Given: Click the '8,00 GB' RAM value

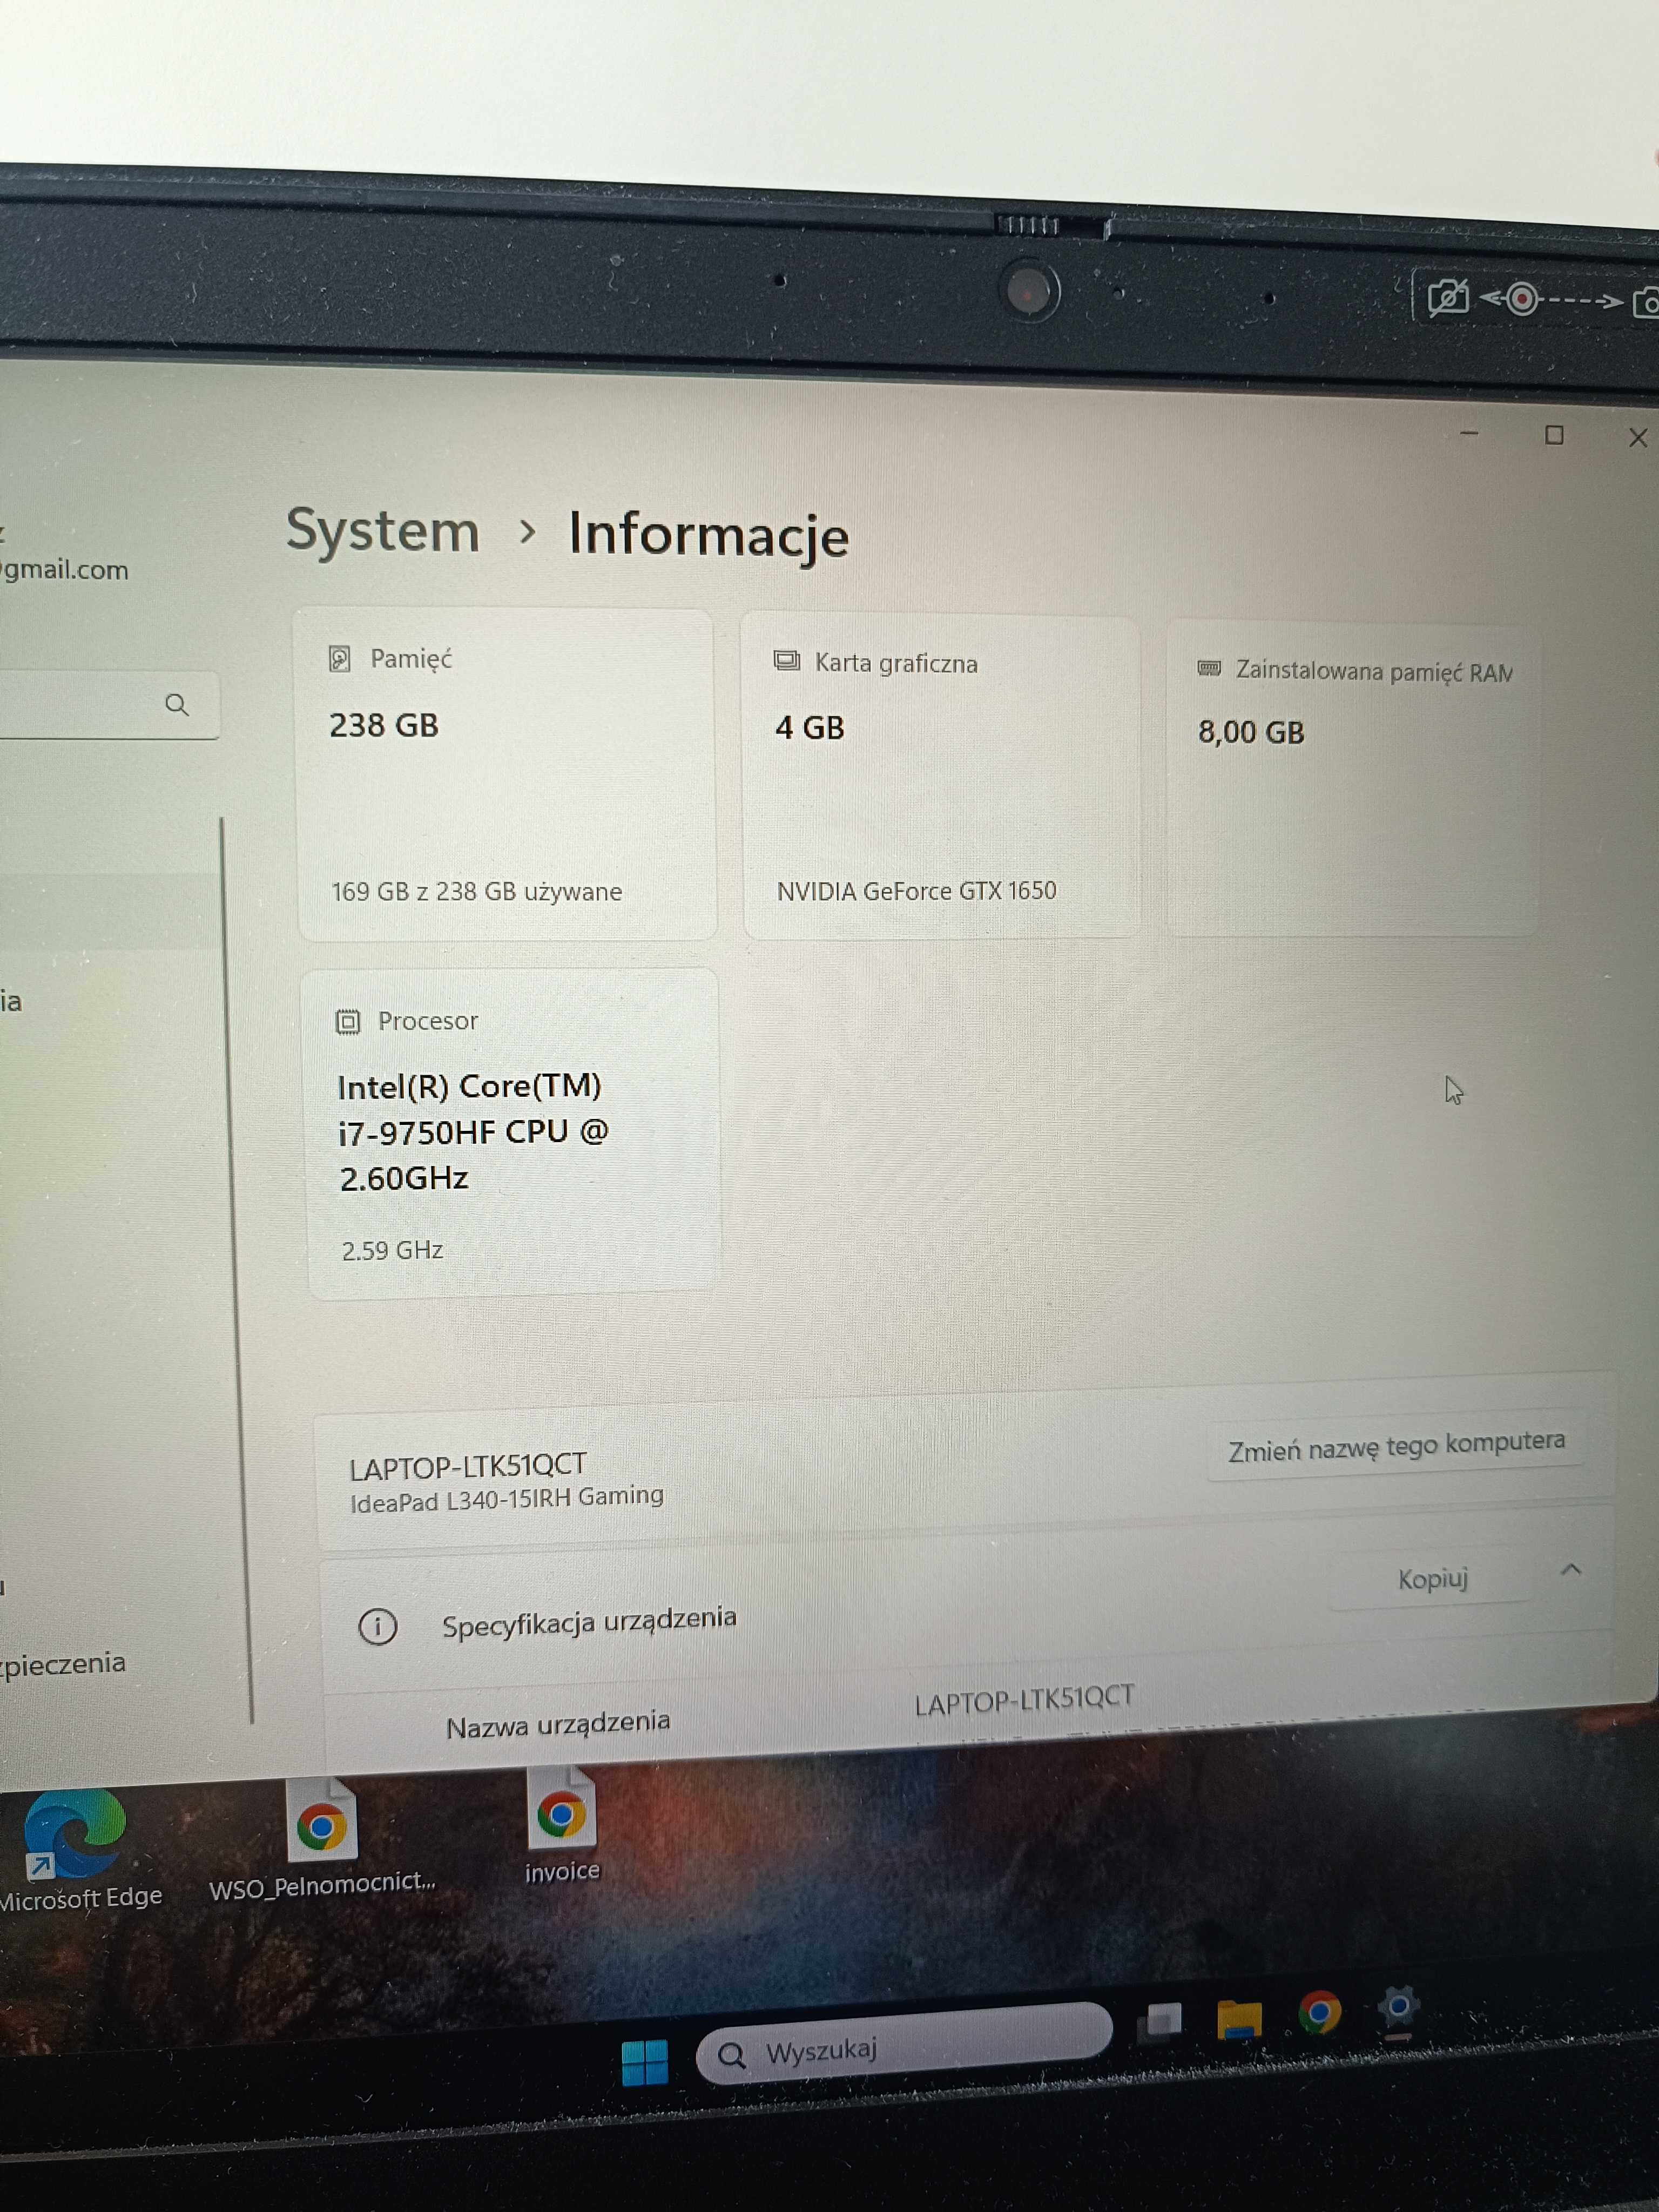Looking at the screenshot, I should tap(1251, 732).
